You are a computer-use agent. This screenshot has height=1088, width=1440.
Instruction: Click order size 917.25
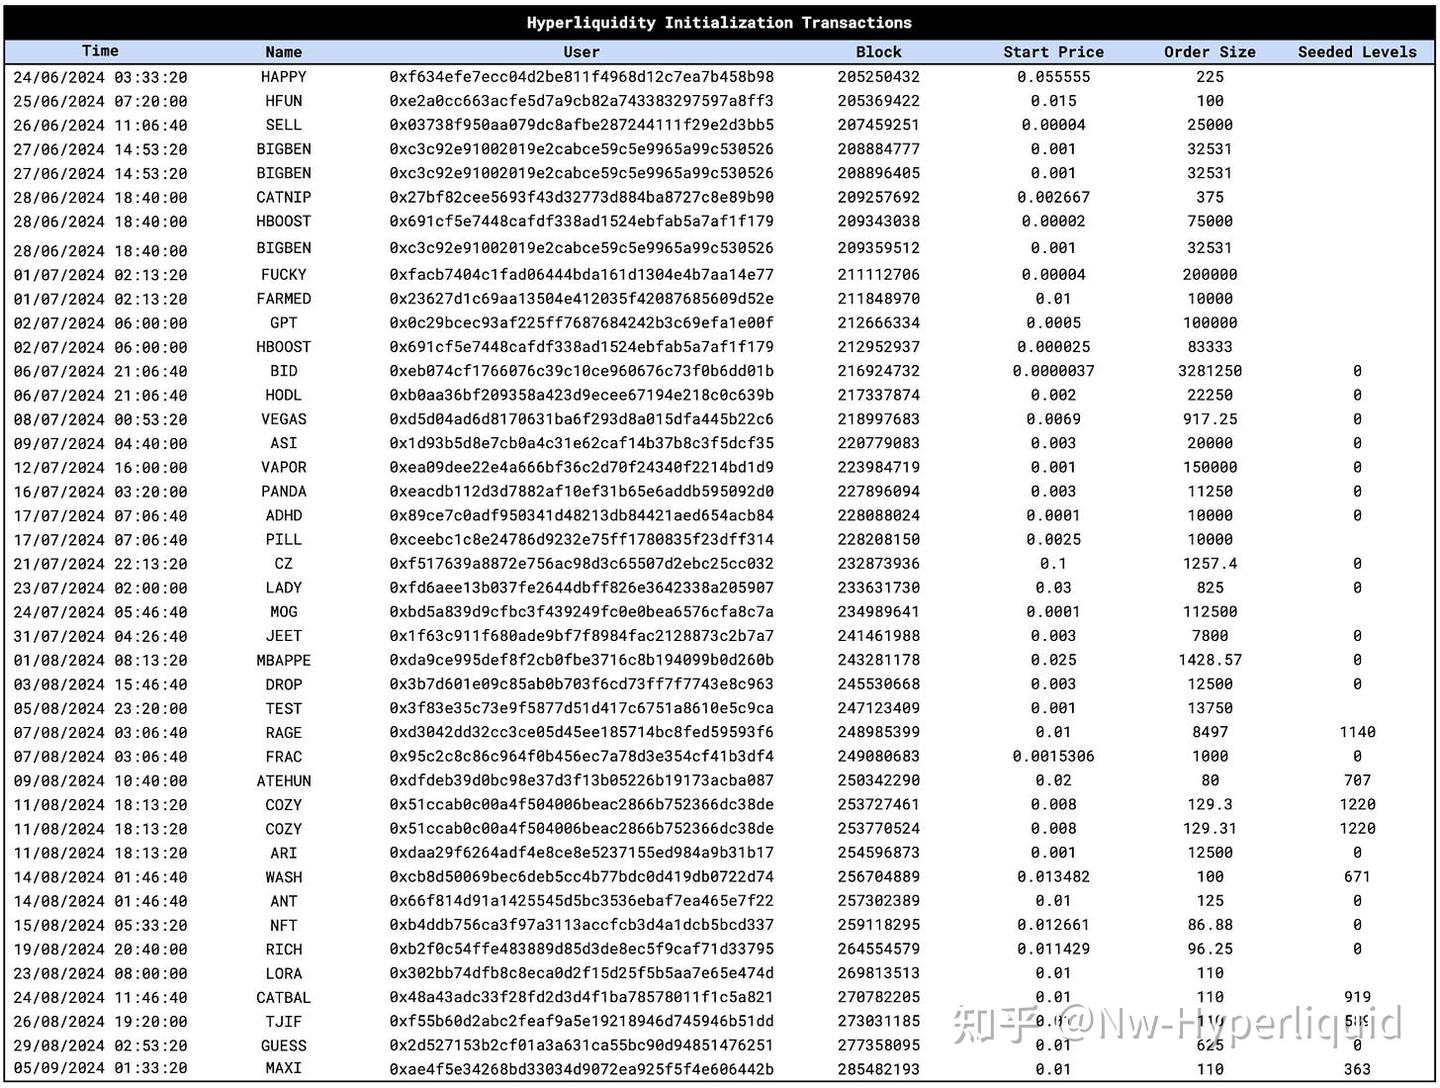point(1210,419)
